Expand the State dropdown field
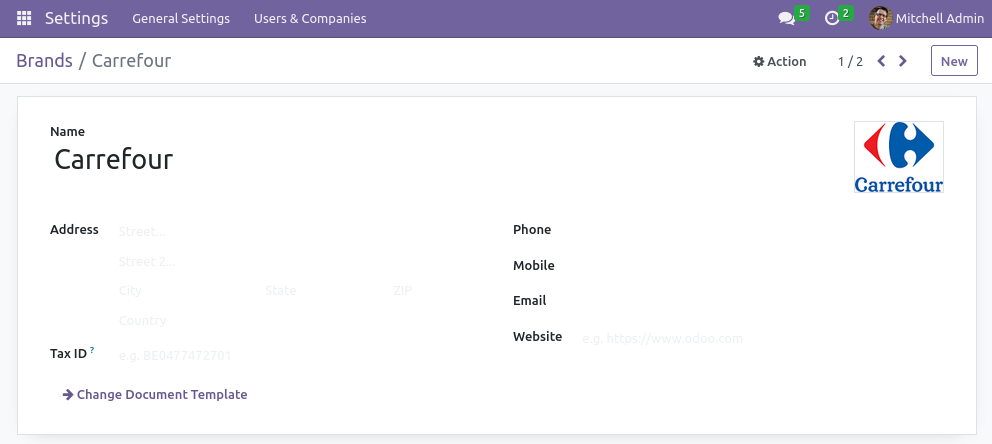 [x=320, y=291]
